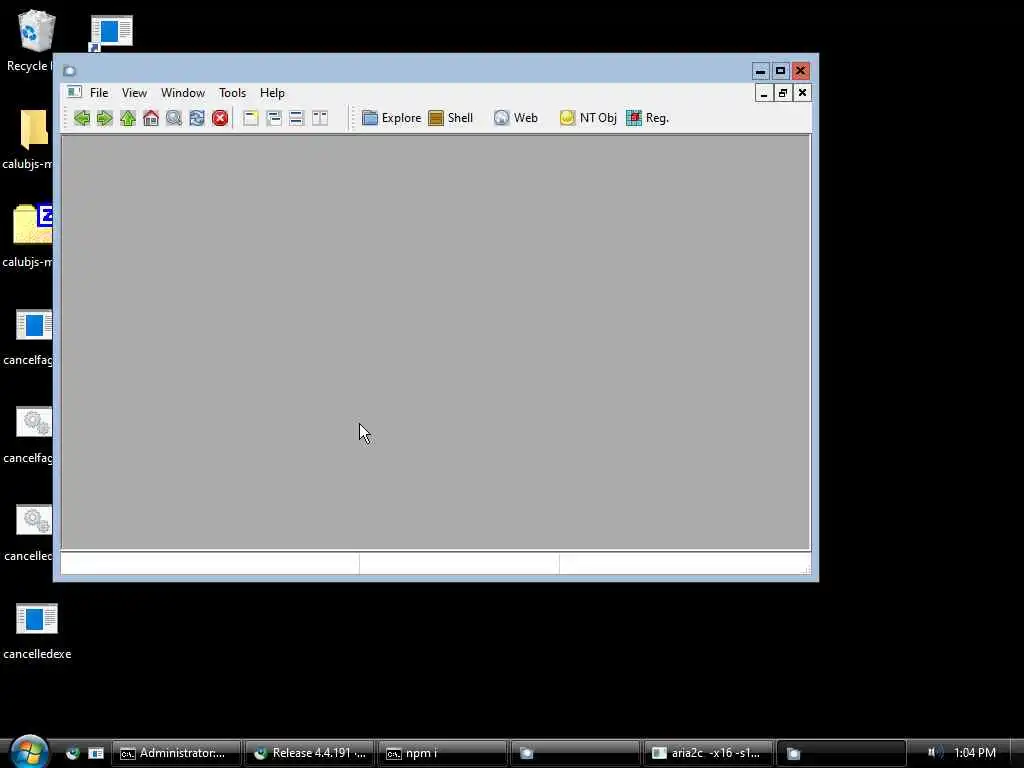Screen dimensions: 1024x768
Task: Open a new window via the yellow-bar window icon
Action: click(x=251, y=118)
